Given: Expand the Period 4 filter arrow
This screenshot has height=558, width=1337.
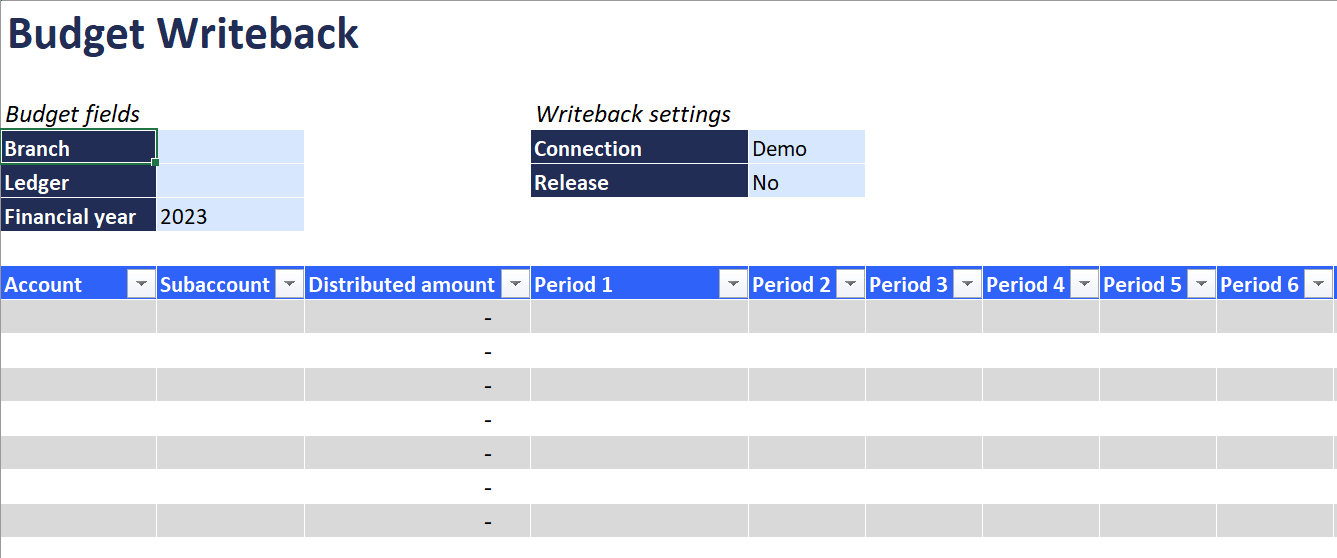Looking at the screenshot, I should click(1084, 285).
